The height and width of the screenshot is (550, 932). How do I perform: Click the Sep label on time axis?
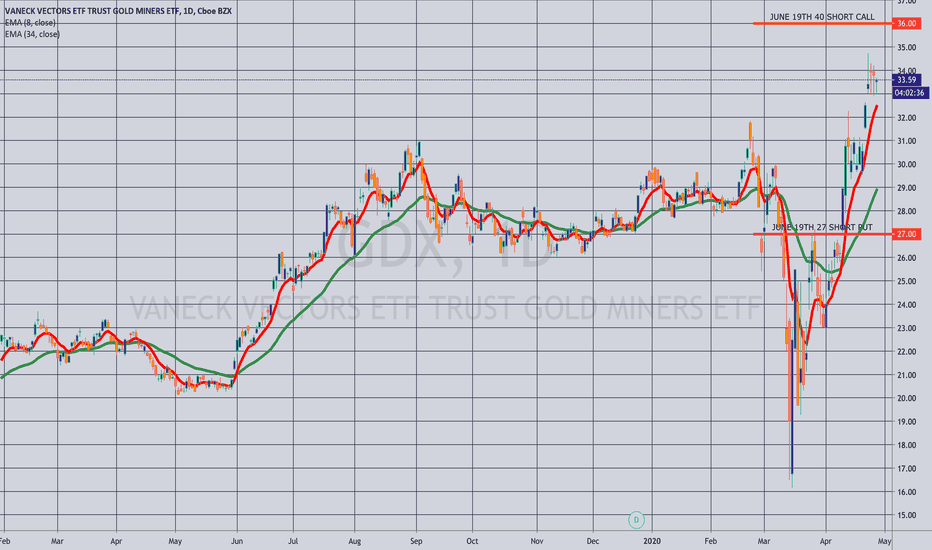coord(416,541)
